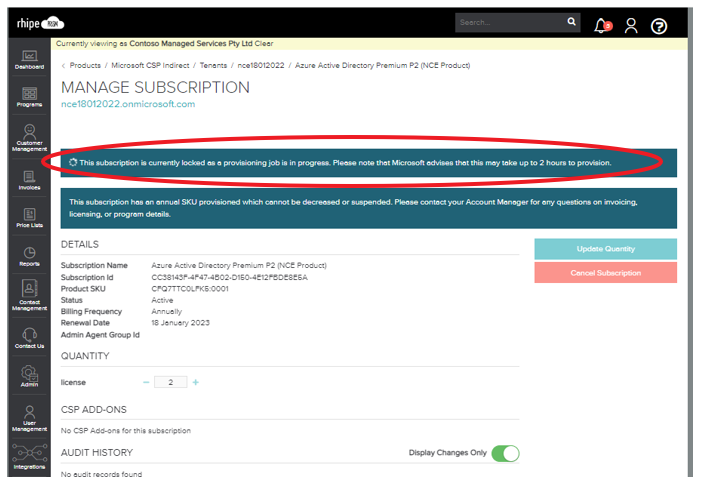This screenshot has height=486, width=708.
Task: Click the MANAGE SUBSCRIPTION heading
Action: click(x=155, y=87)
